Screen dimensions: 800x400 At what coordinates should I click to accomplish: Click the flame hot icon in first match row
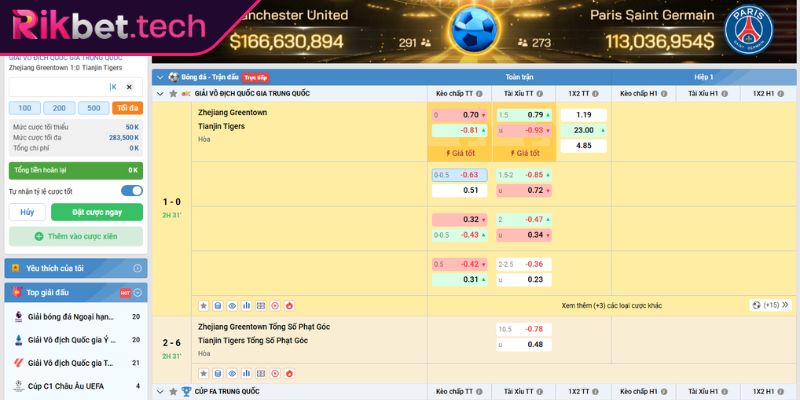click(x=290, y=305)
